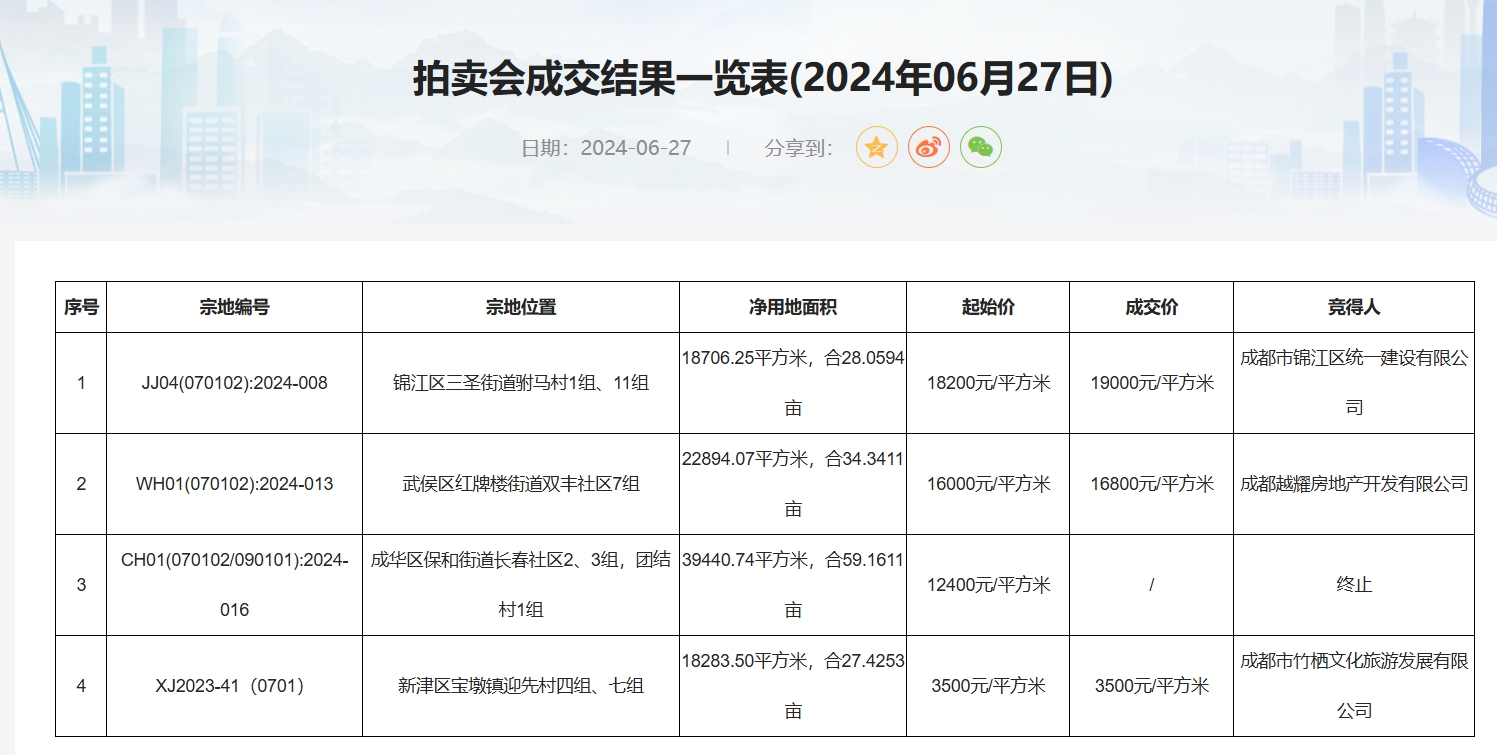This screenshot has width=1497, height=755.
Task: Click winner 成都市竹栖文化旅游发展有限公司
Action: point(1354,686)
